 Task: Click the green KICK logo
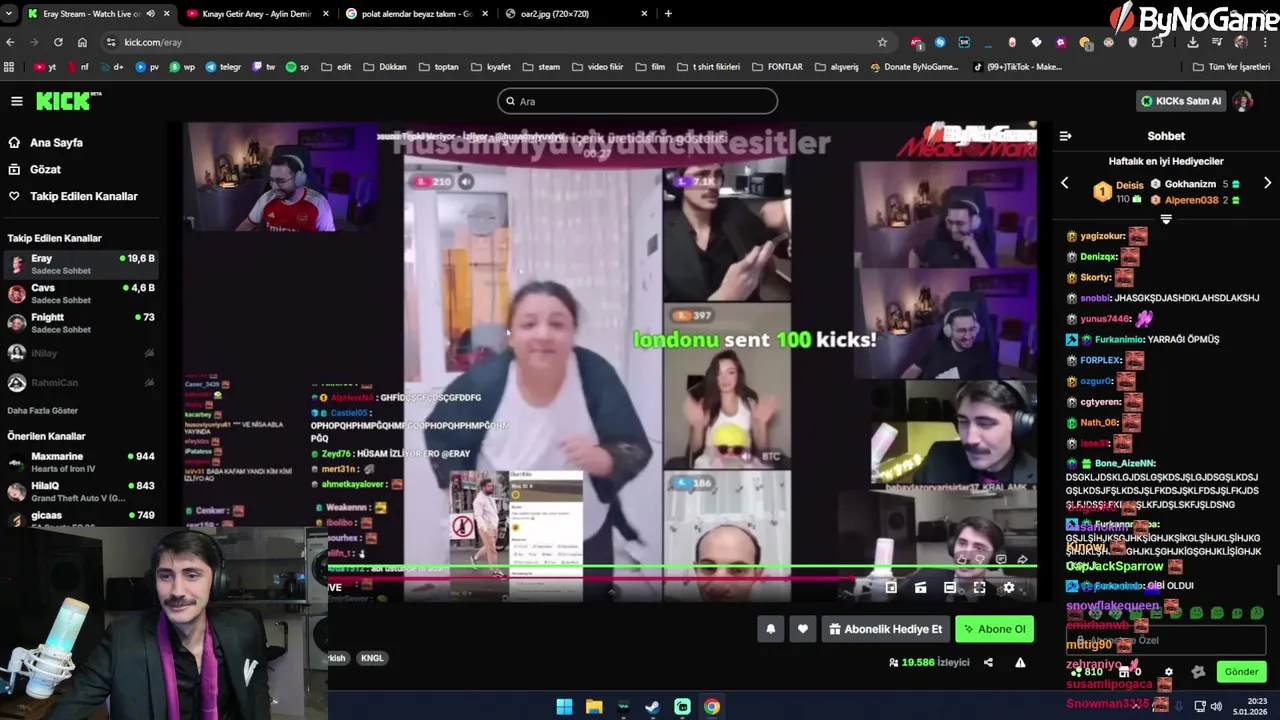pyautogui.click(x=68, y=101)
